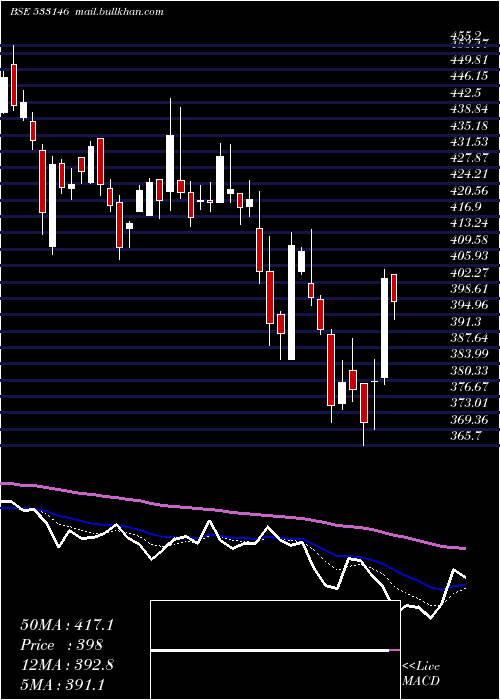Click the 365.7 price axis label

(x=466, y=436)
